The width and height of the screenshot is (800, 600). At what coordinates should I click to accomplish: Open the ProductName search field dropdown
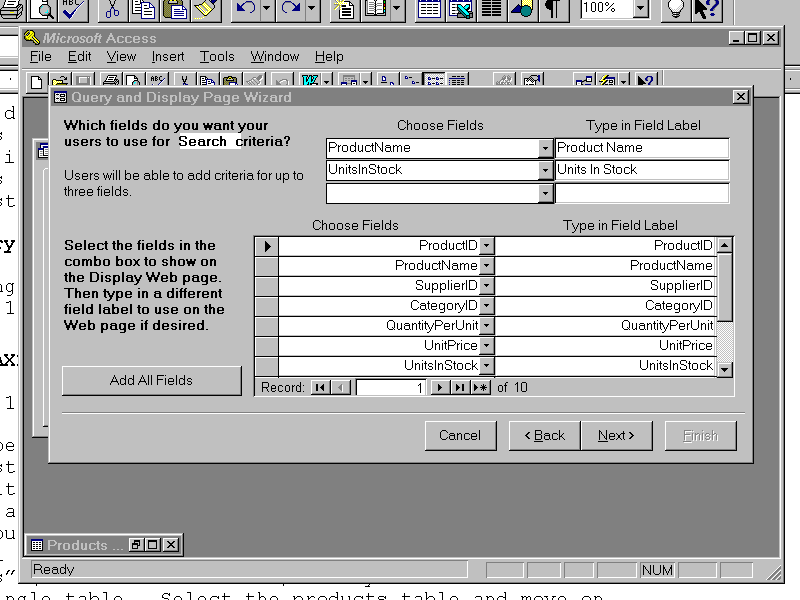coord(545,148)
